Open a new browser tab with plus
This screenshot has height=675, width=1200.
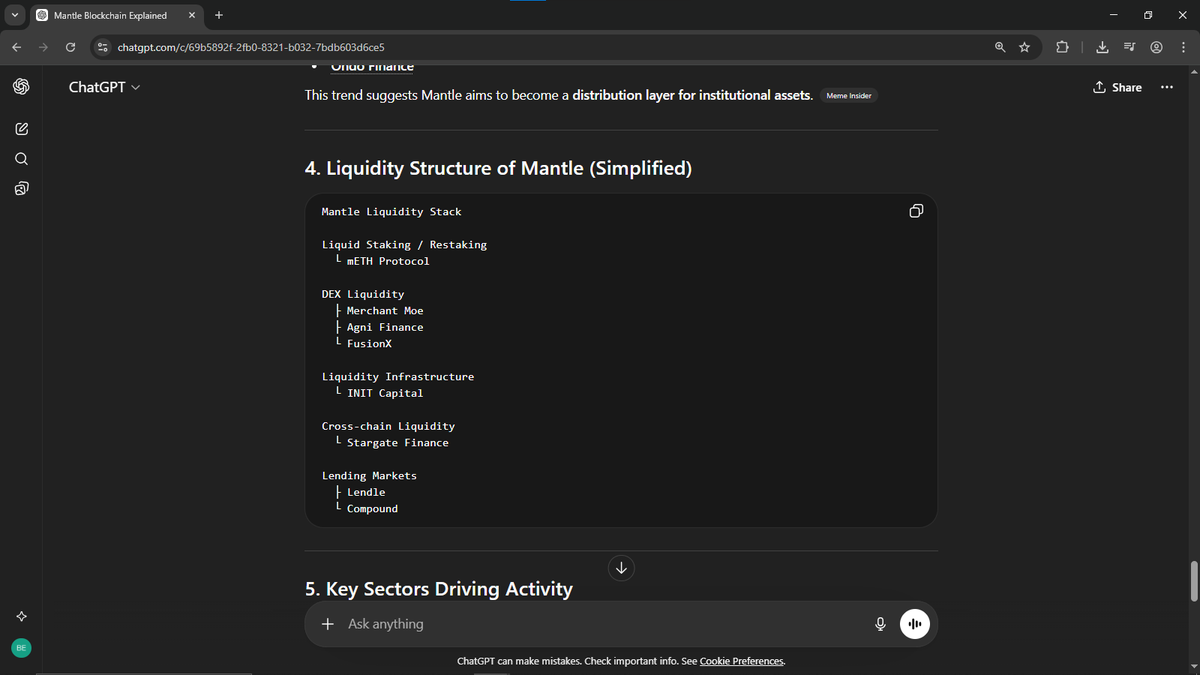[218, 15]
